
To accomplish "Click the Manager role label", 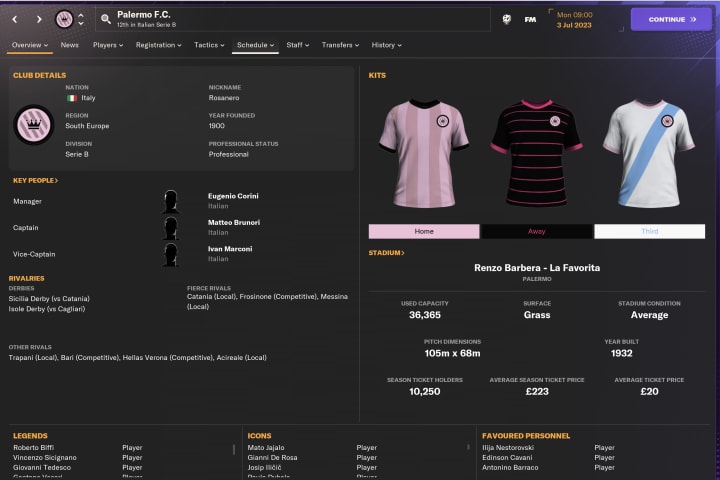I will tap(27, 201).
